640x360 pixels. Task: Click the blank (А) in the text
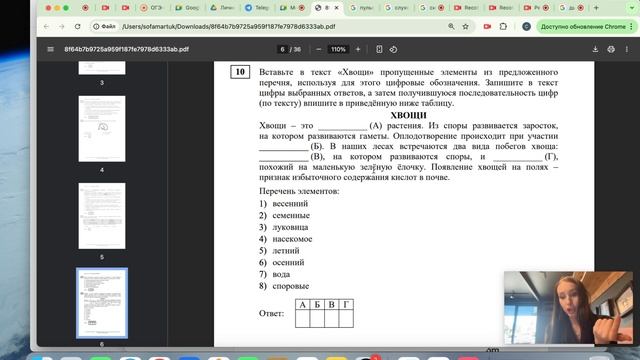(x=343, y=127)
